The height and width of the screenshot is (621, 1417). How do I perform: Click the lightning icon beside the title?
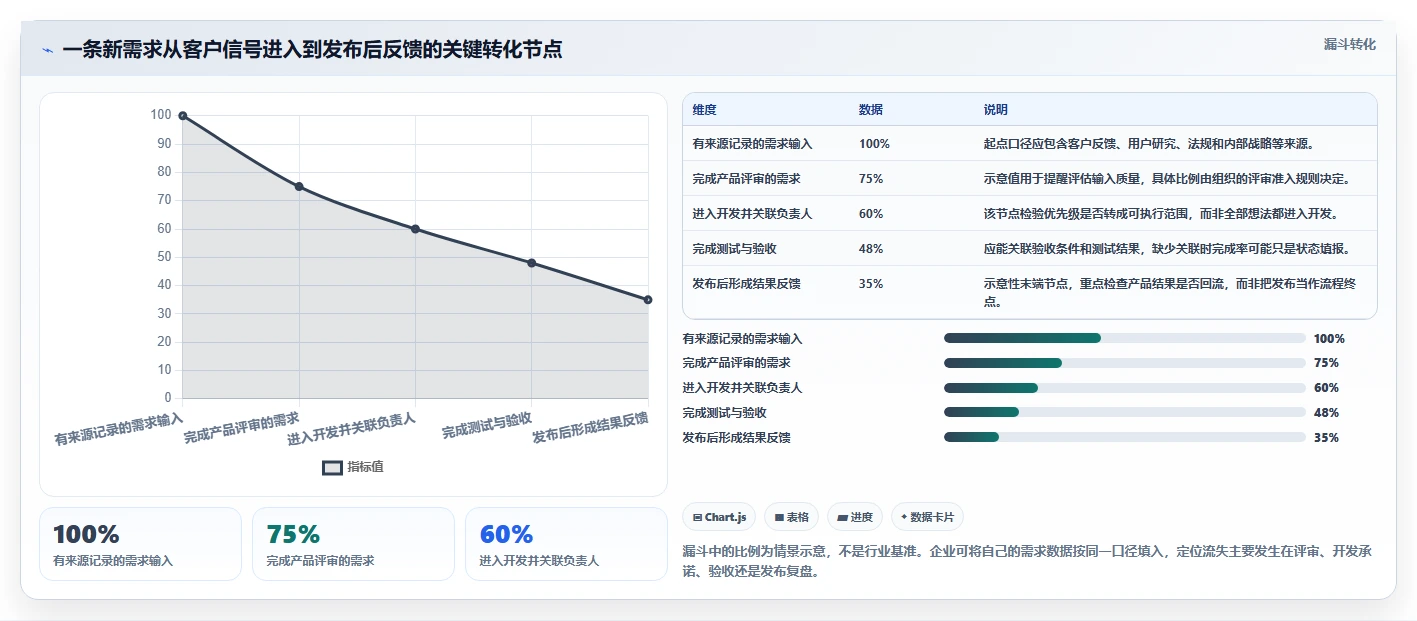(x=48, y=50)
